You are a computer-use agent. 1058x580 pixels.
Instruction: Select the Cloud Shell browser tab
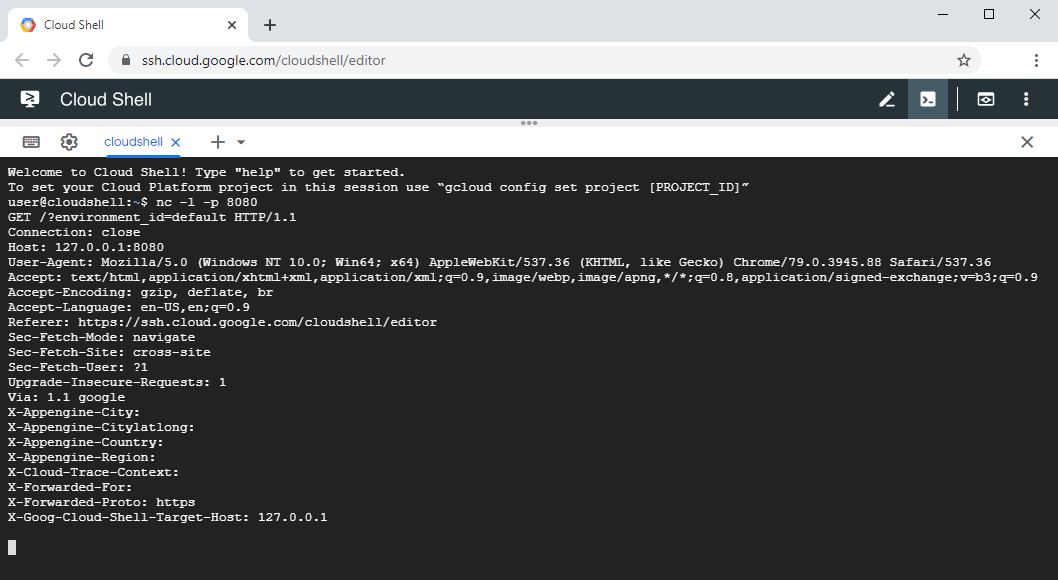tap(120, 25)
